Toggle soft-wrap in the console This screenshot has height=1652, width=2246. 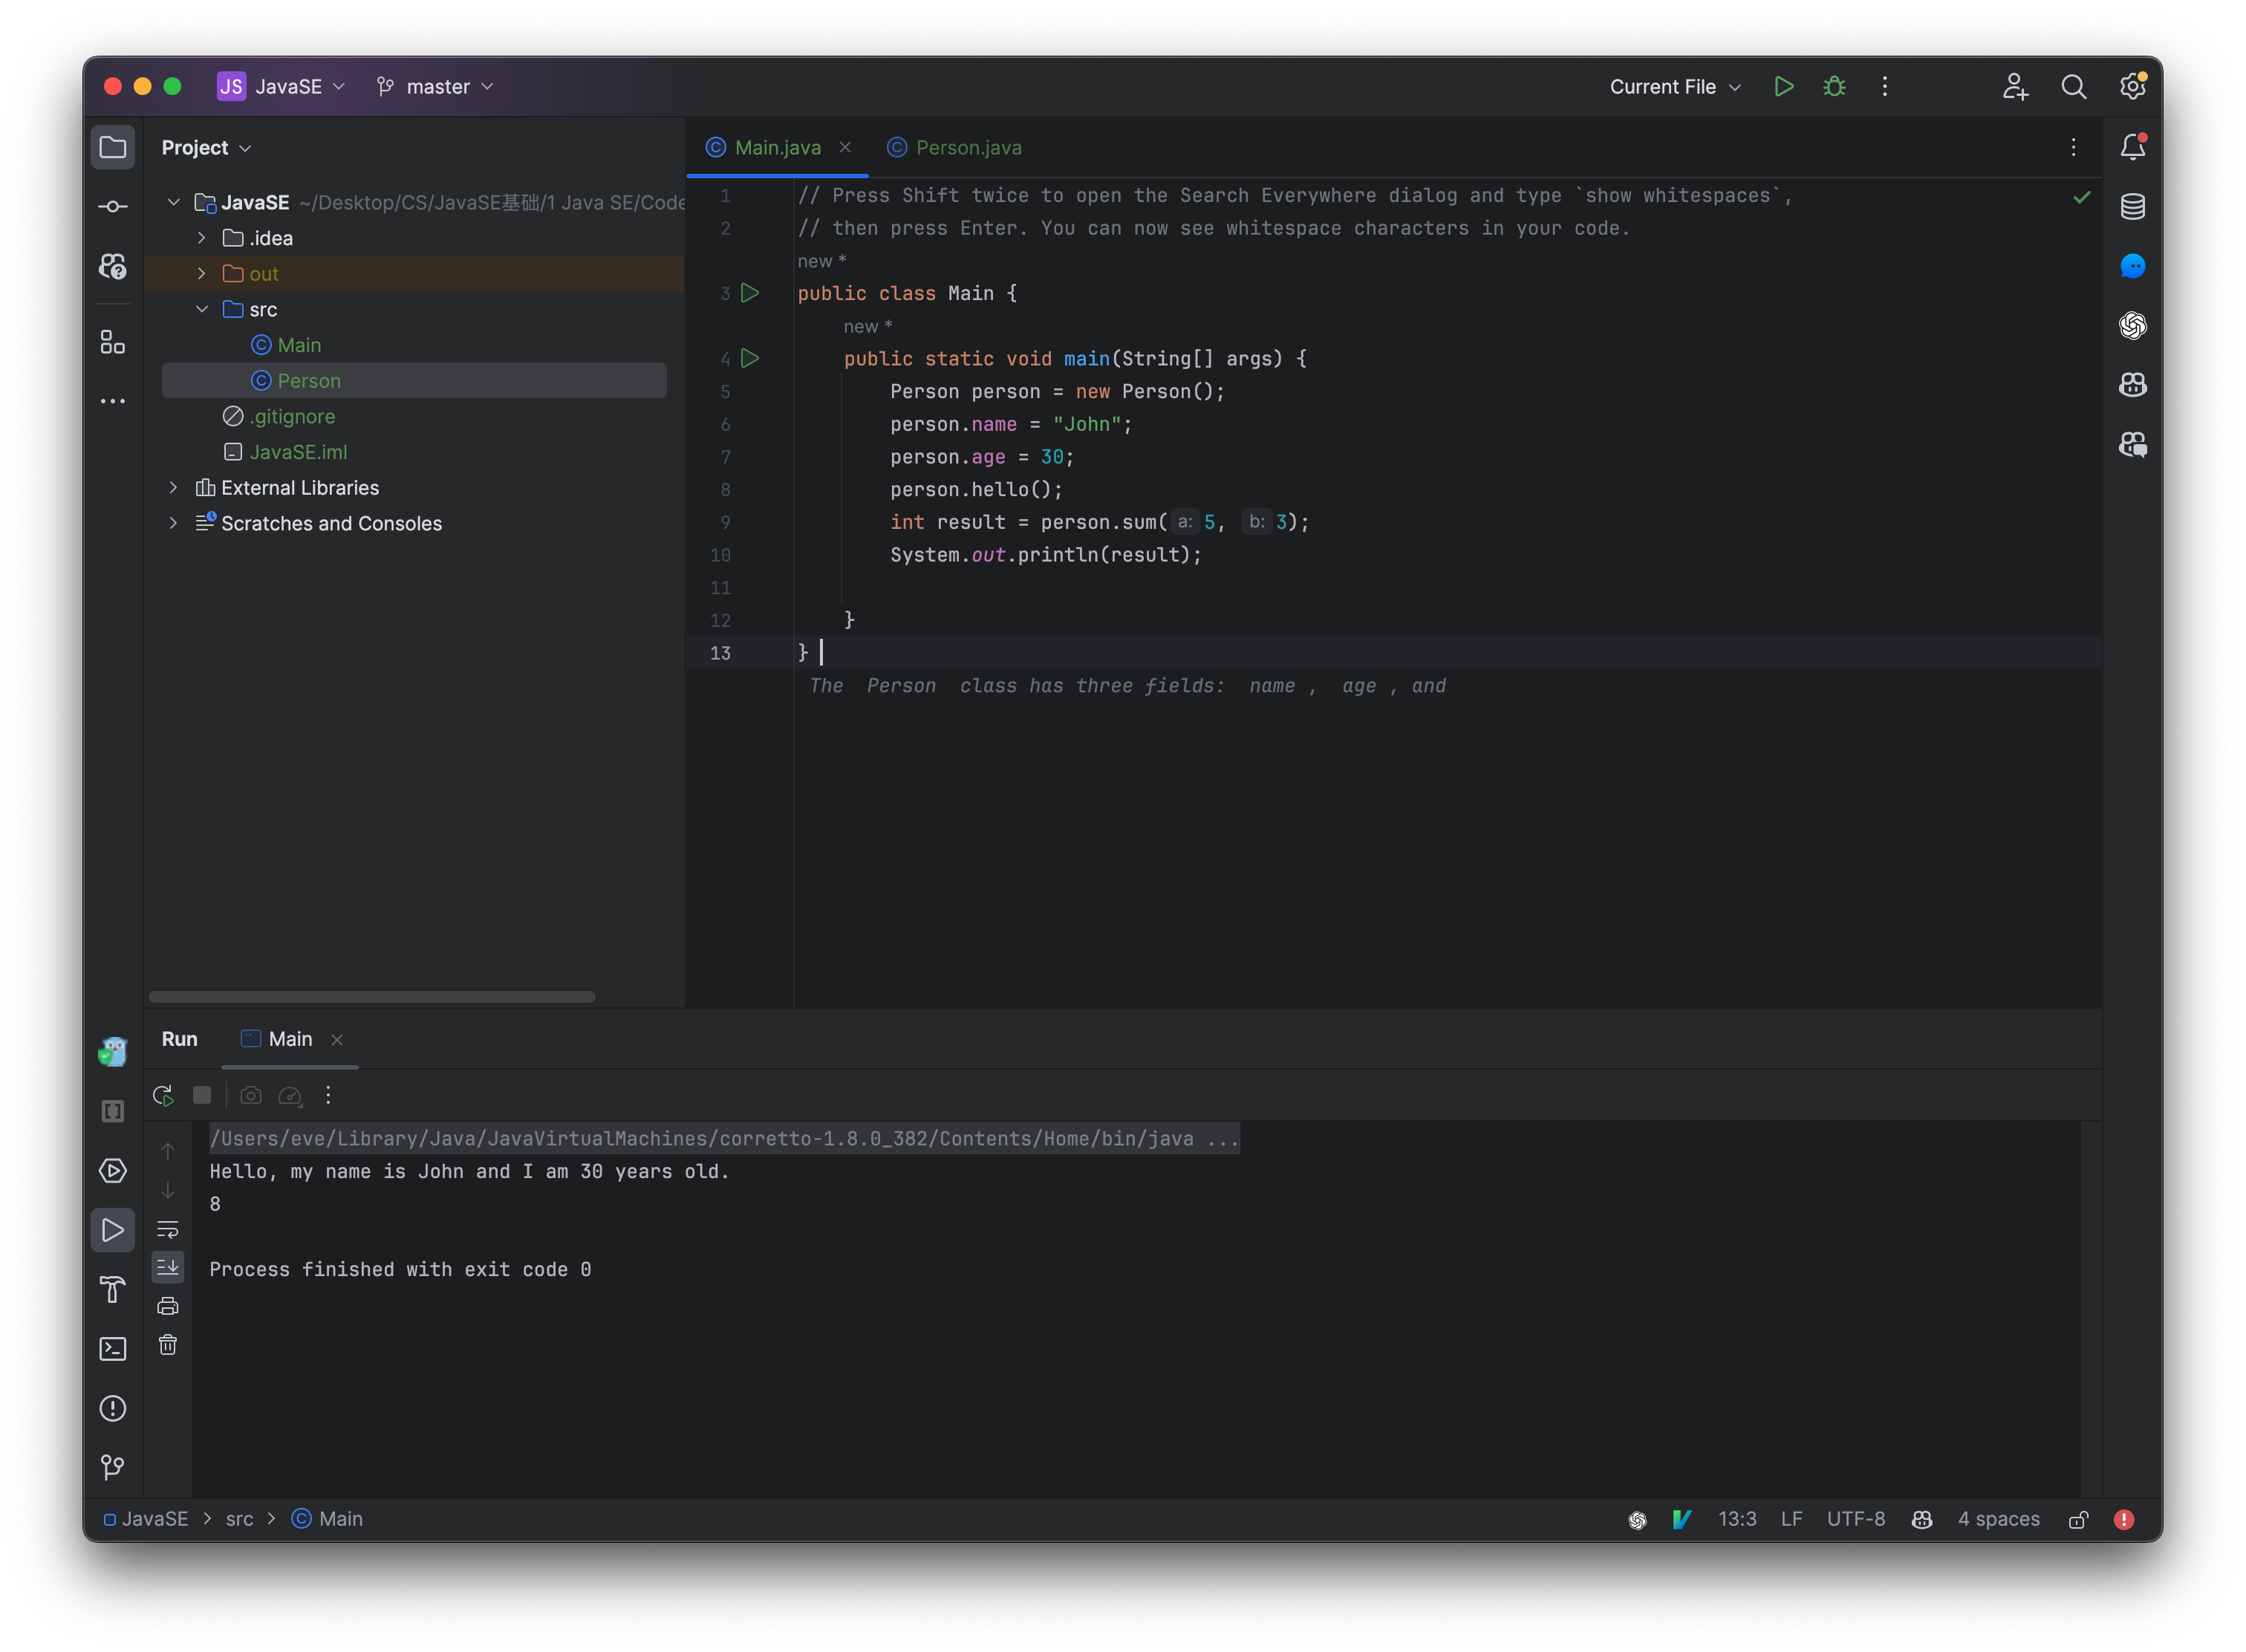(167, 1229)
